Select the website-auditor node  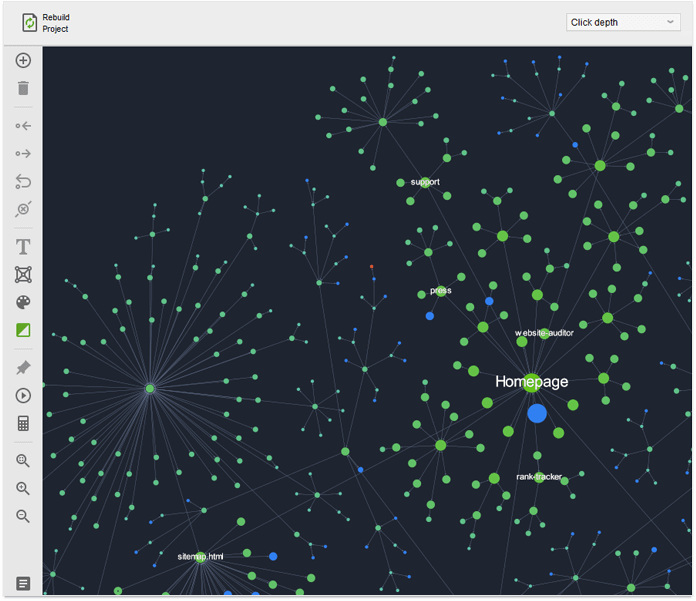[x=544, y=334]
